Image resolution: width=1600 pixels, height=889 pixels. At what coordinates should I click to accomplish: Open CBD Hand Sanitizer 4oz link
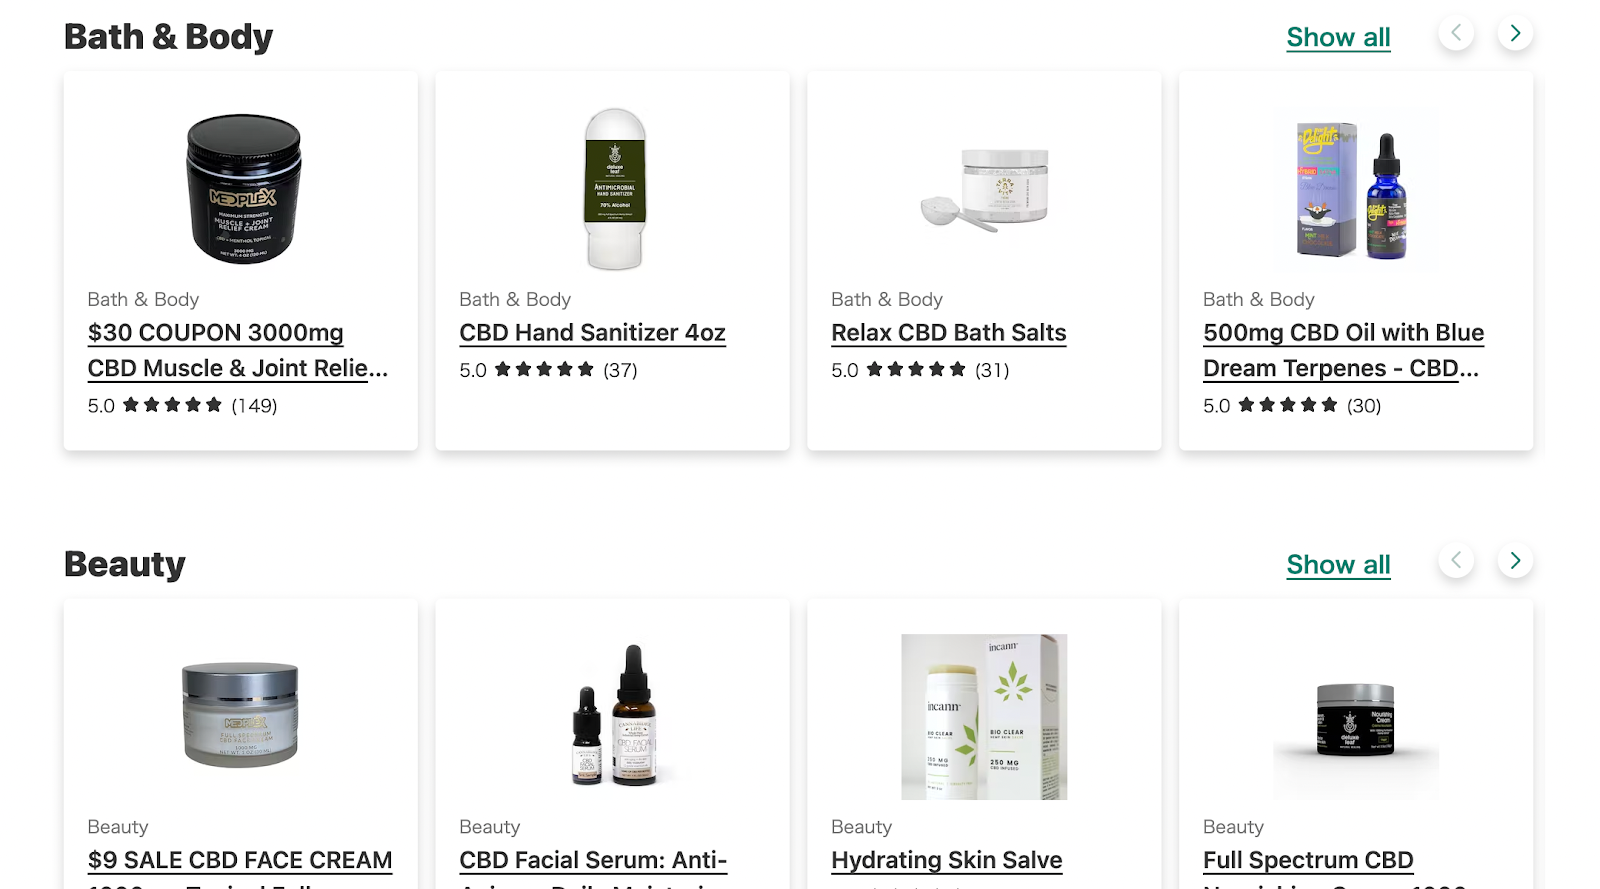592,333
